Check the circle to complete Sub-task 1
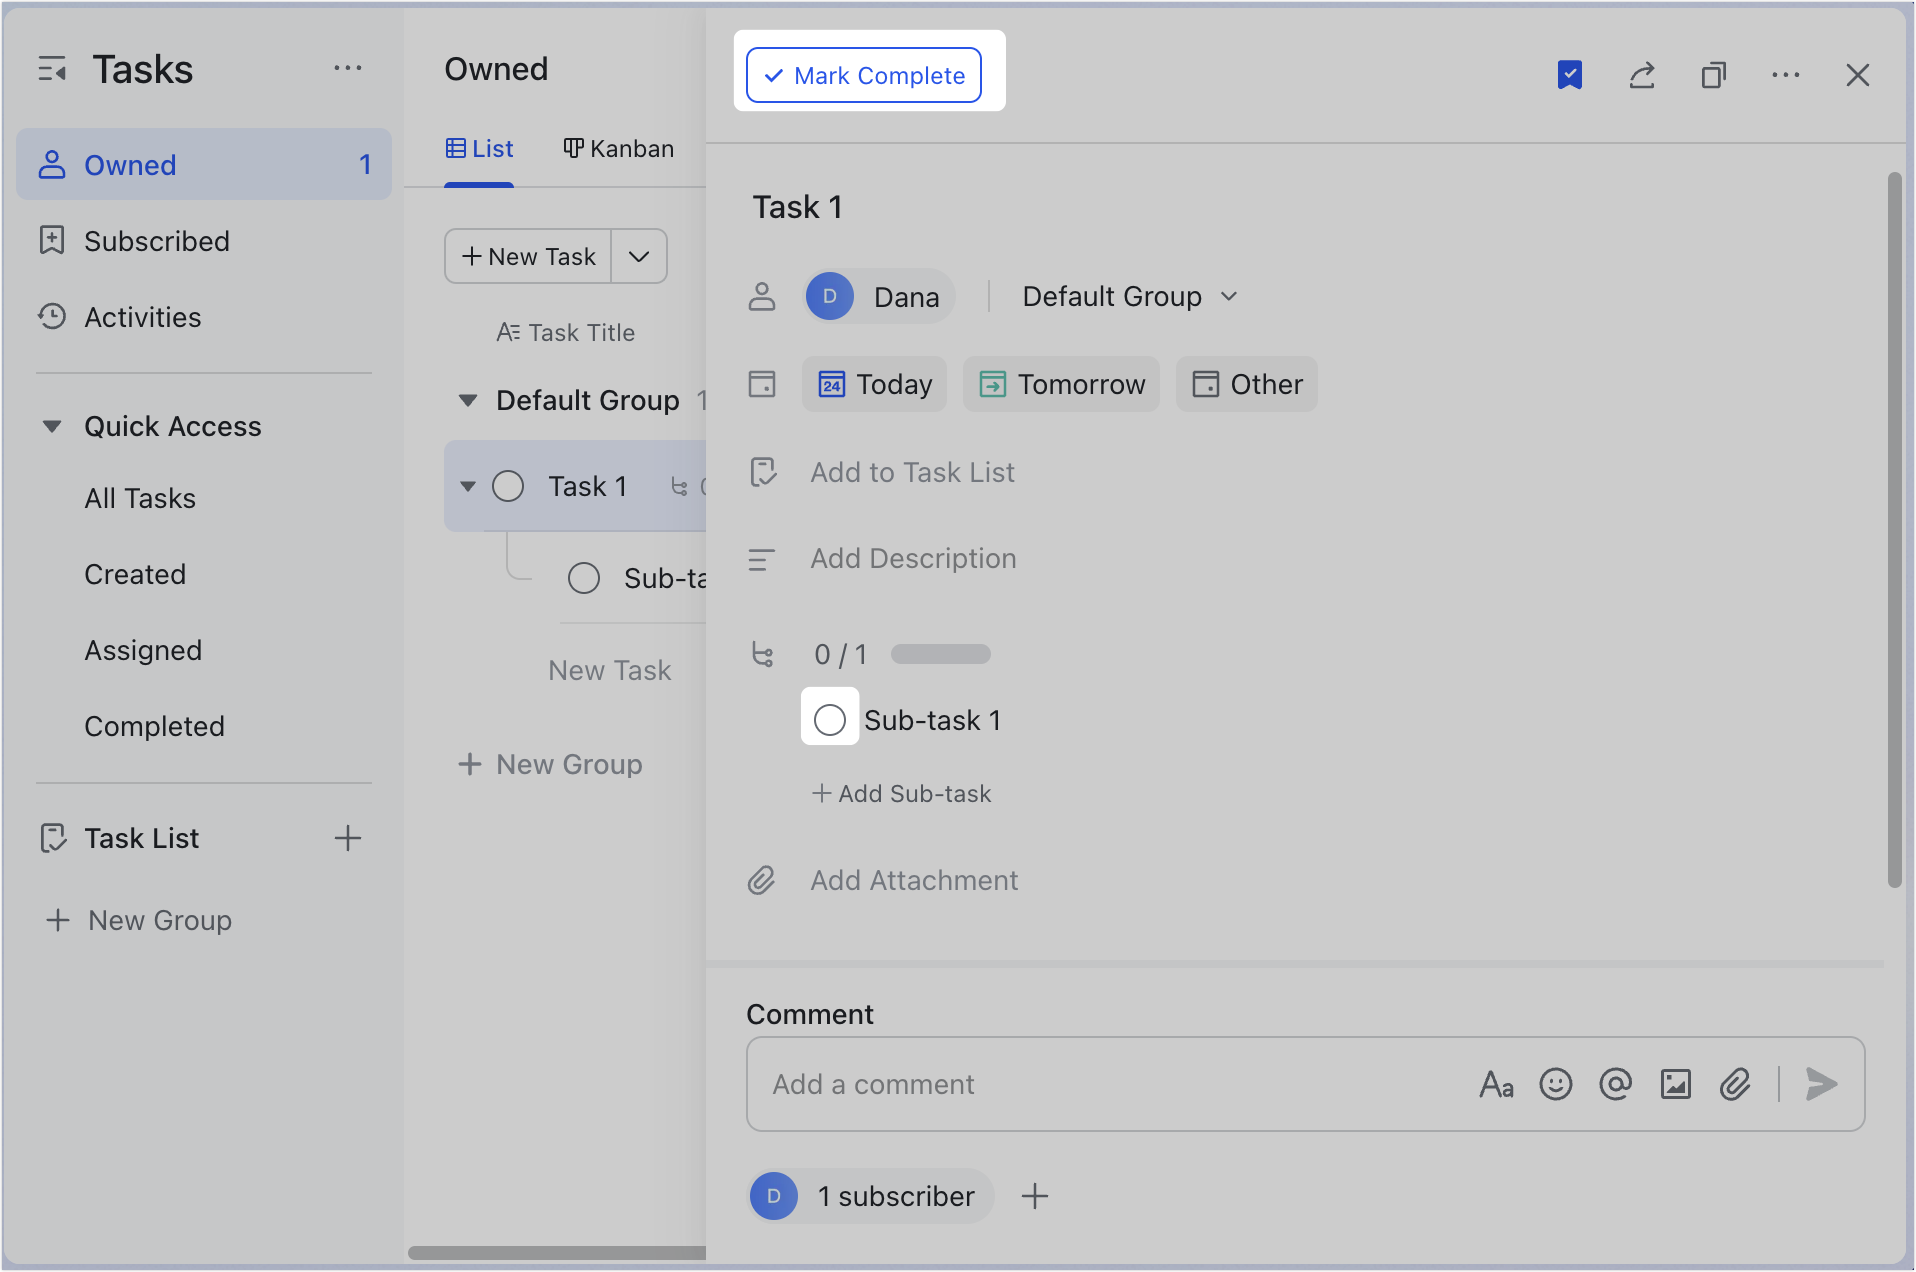 pyautogui.click(x=830, y=719)
